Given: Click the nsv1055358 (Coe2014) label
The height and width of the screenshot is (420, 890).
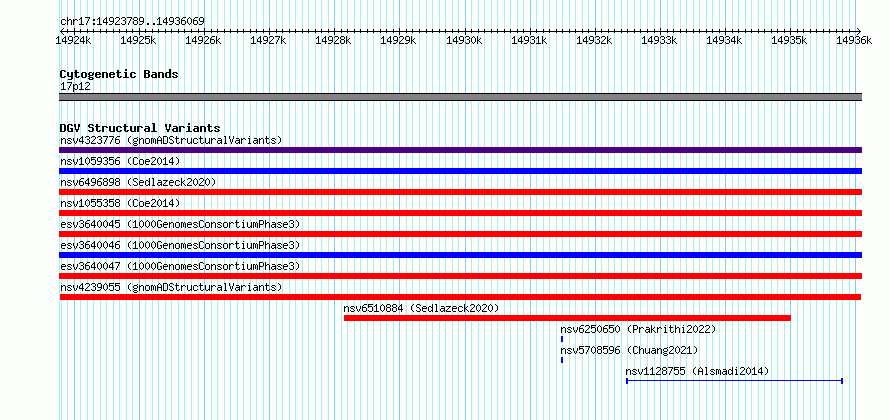Looking at the screenshot, I should (120, 203).
